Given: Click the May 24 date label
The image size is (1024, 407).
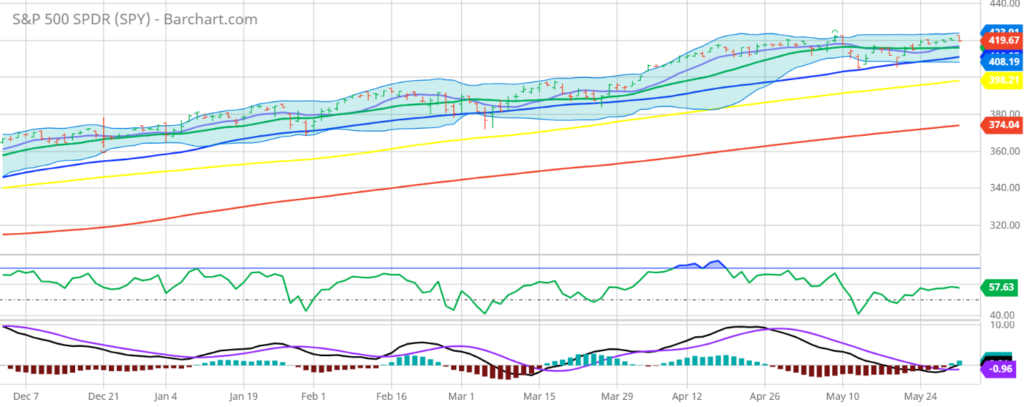Looking at the screenshot, I should click(x=920, y=396).
